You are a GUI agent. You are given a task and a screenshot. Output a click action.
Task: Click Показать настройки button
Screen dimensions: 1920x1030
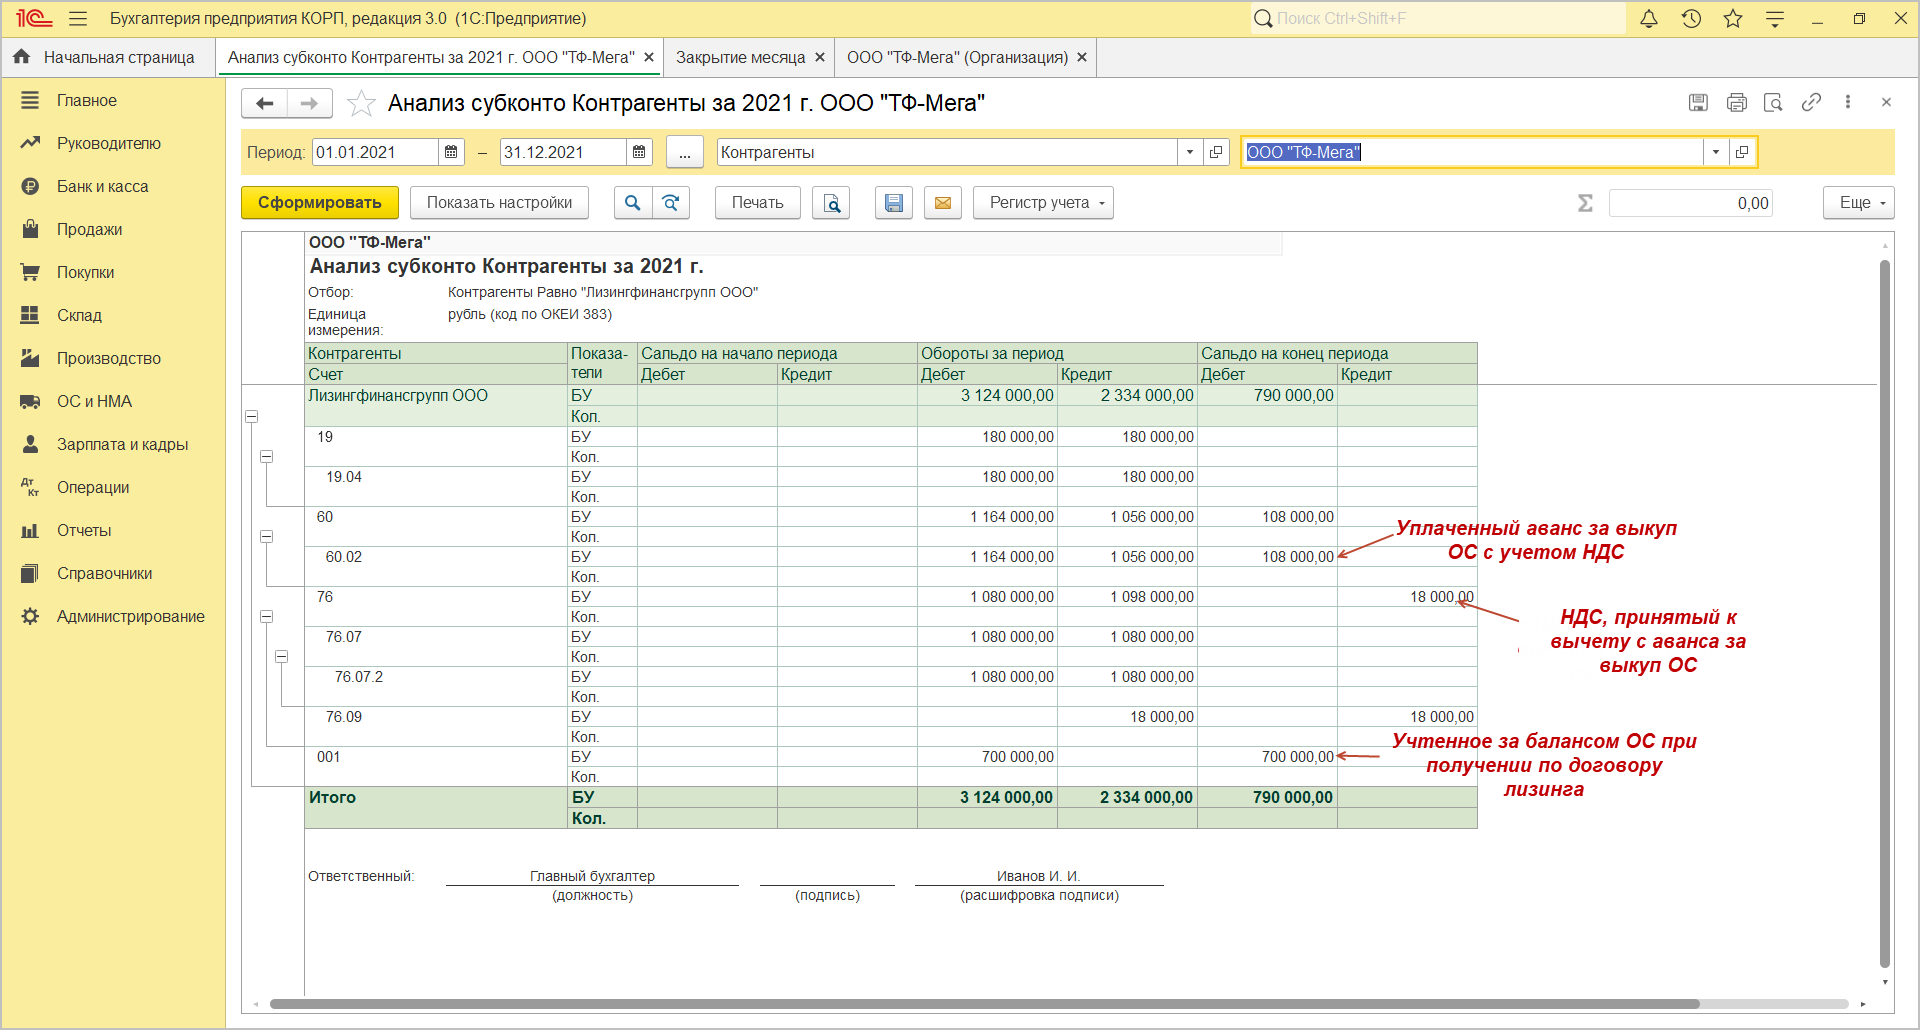coord(499,203)
